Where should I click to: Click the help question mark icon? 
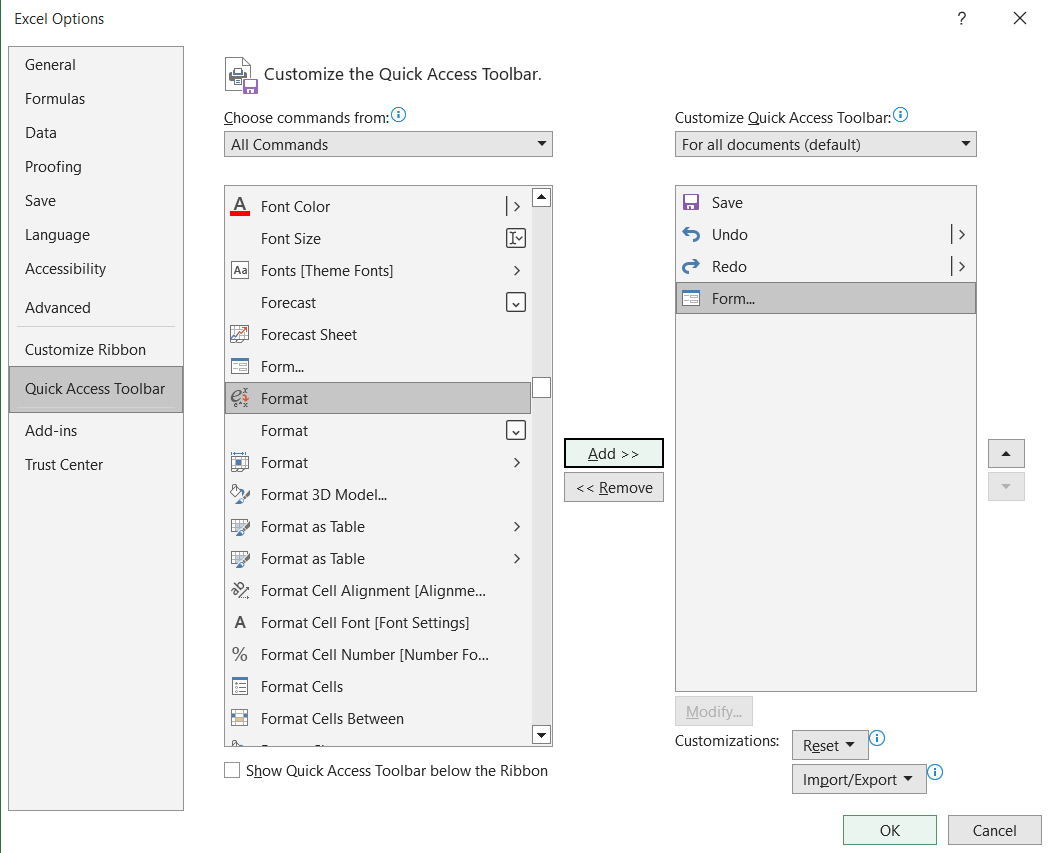point(961,18)
